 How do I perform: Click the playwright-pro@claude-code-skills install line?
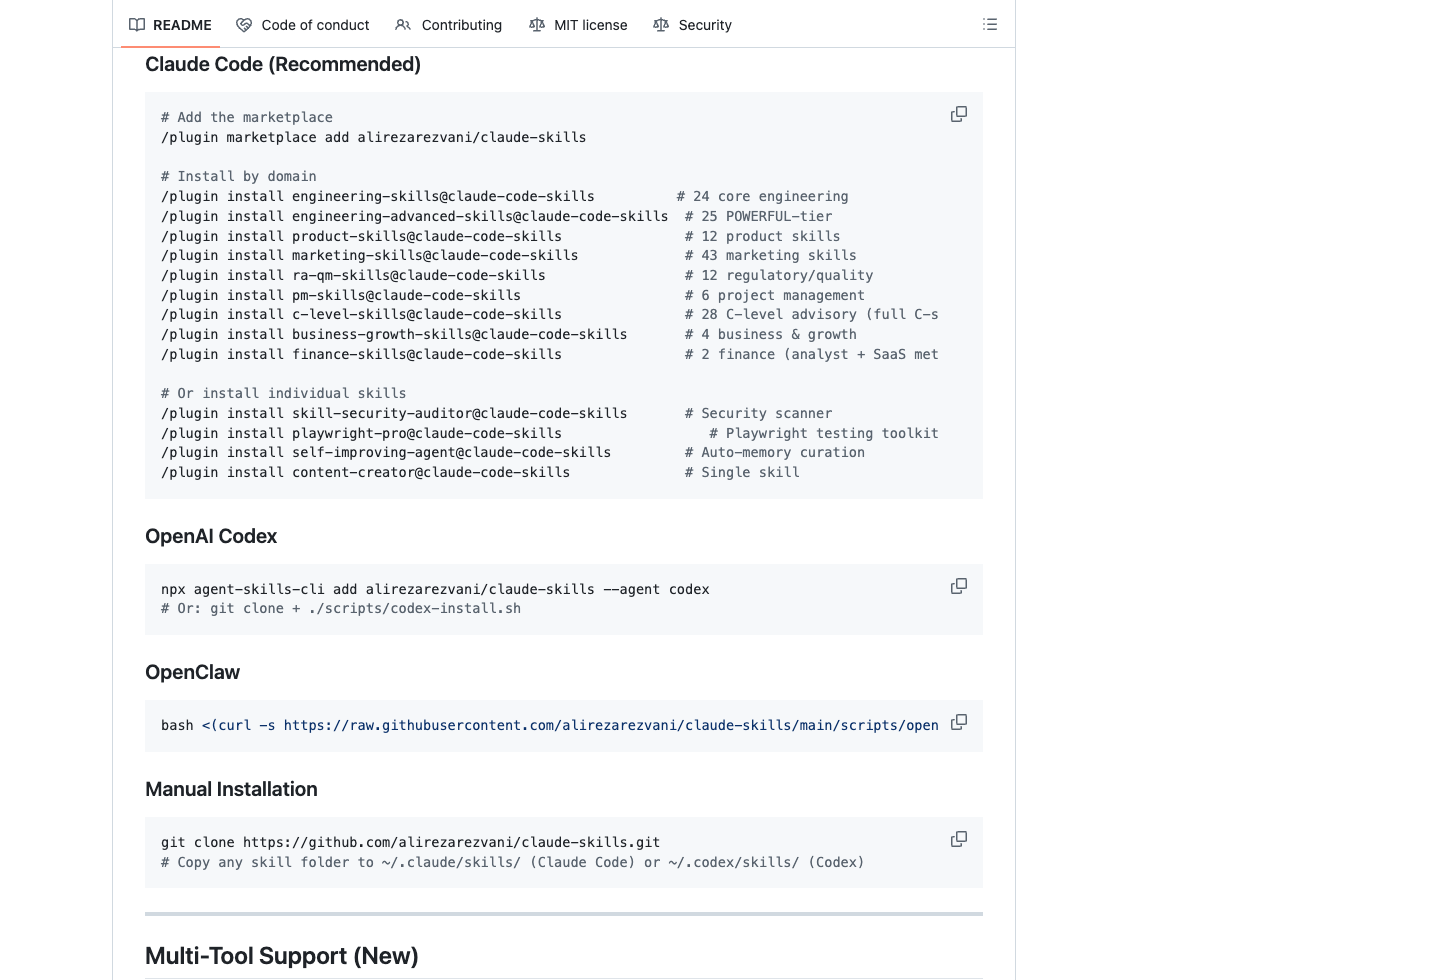pos(361,433)
